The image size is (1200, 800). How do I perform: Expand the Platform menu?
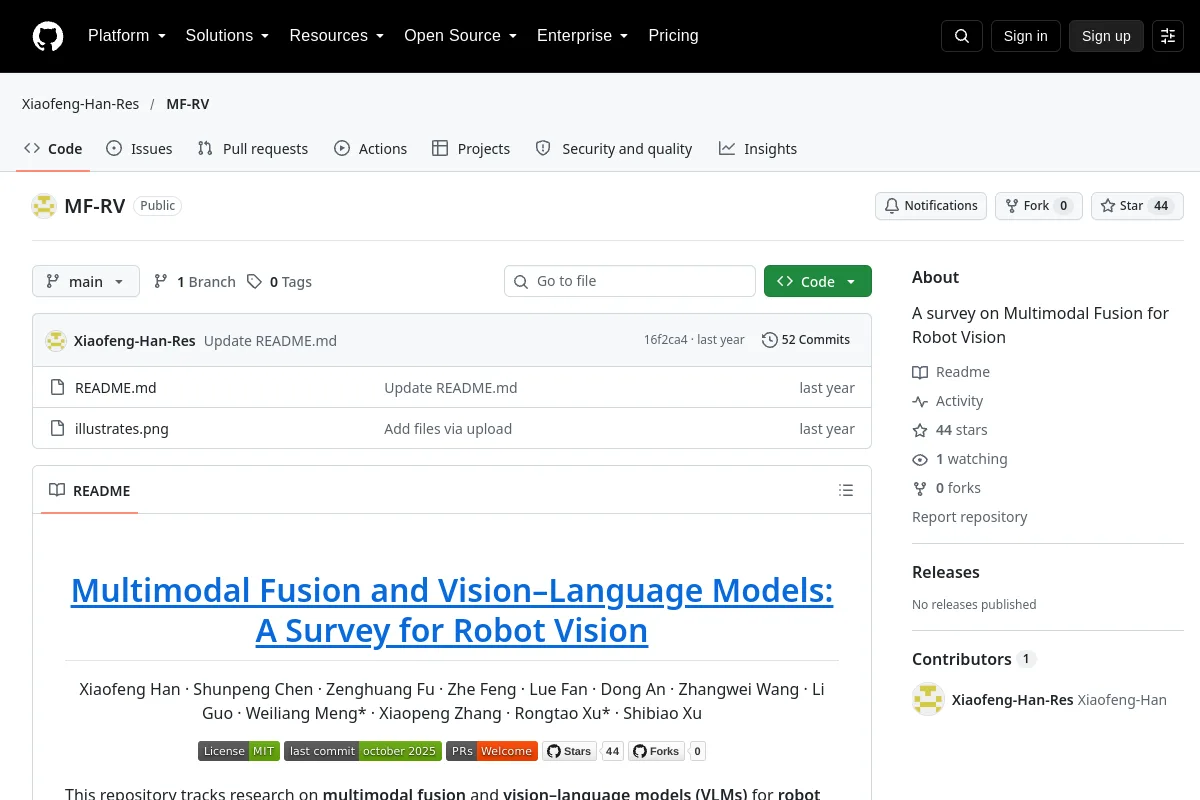pos(127,36)
